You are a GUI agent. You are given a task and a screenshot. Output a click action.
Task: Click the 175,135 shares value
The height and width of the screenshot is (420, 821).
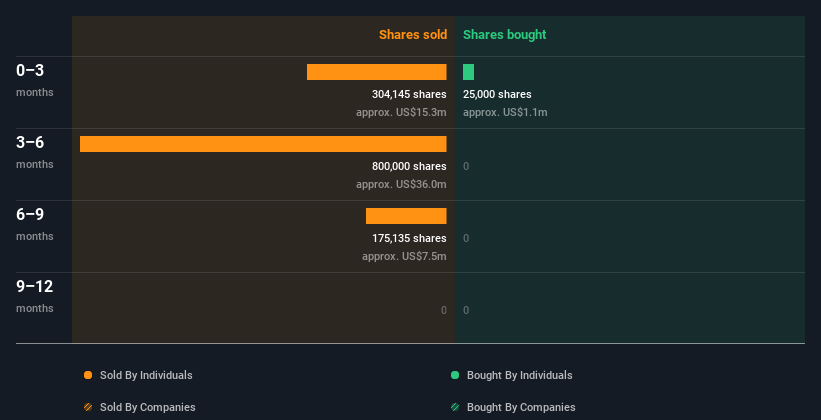(409, 238)
